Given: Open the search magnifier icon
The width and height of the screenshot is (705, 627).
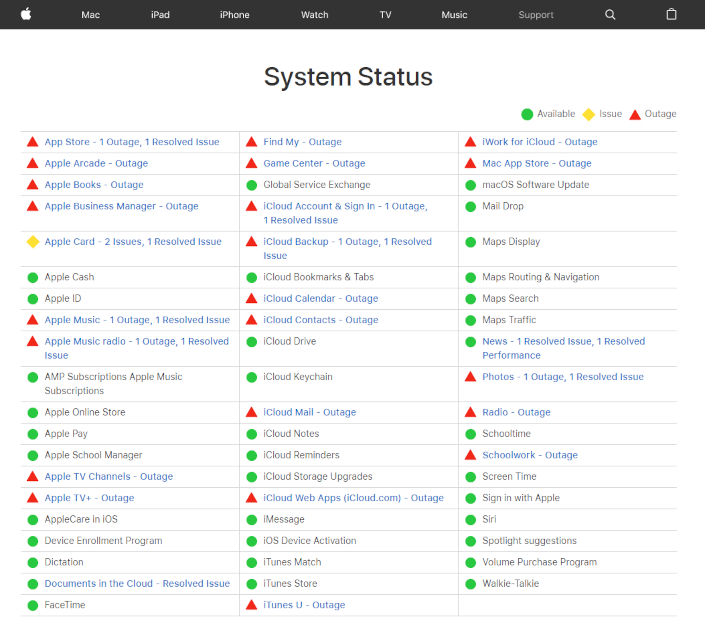Looking at the screenshot, I should point(611,15).
